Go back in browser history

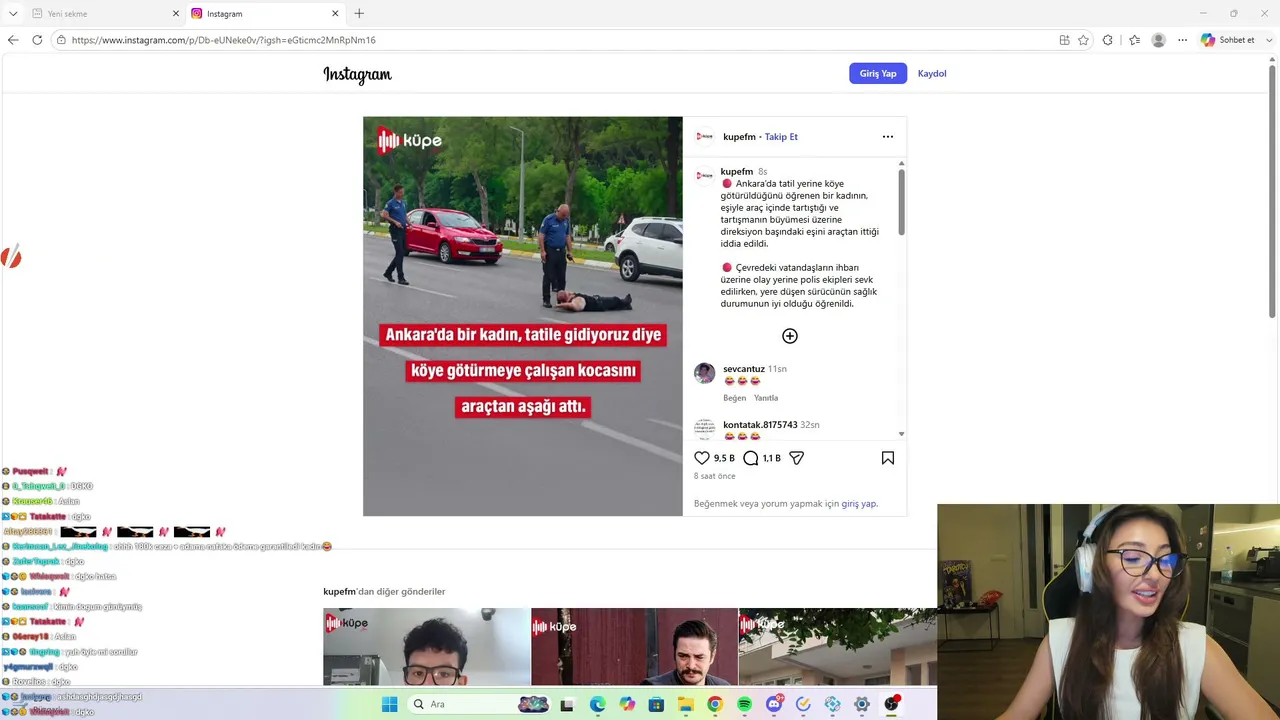(13, 40)
